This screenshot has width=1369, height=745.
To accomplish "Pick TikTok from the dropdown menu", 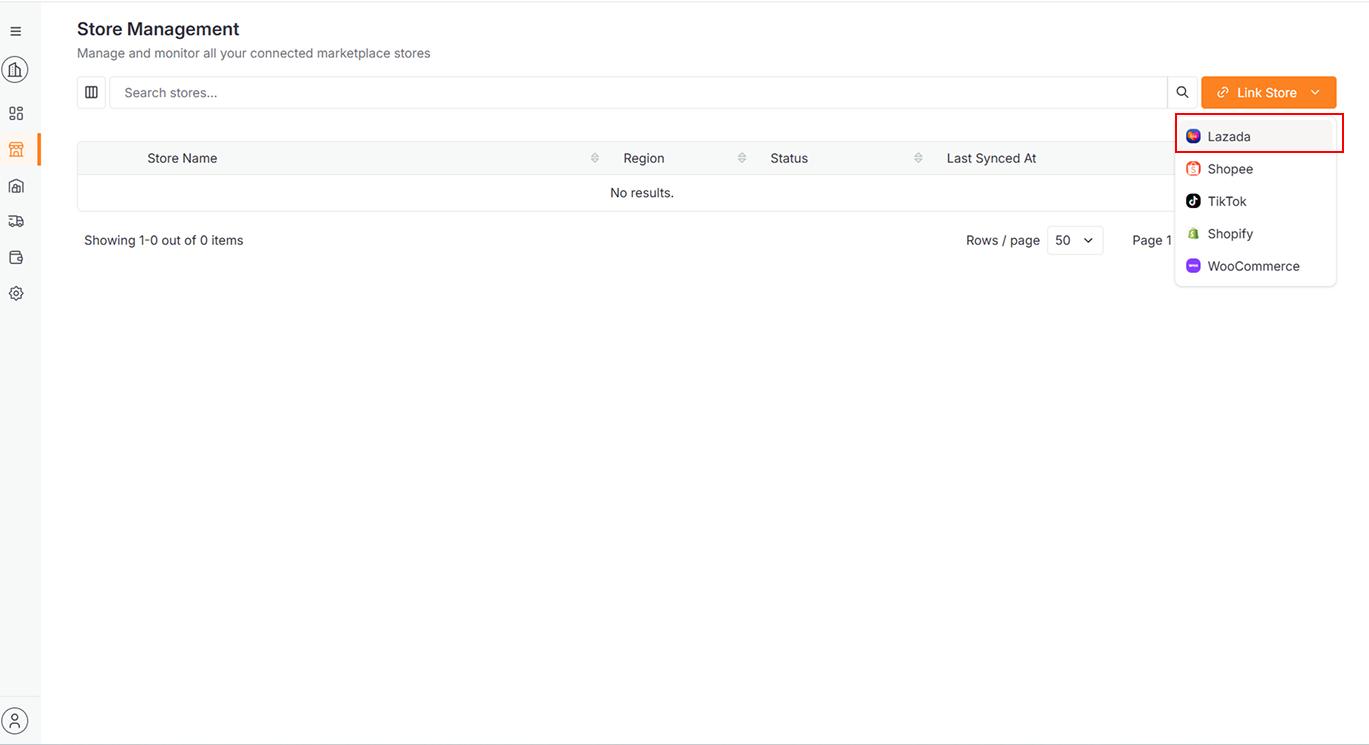I will point(1227,202).
